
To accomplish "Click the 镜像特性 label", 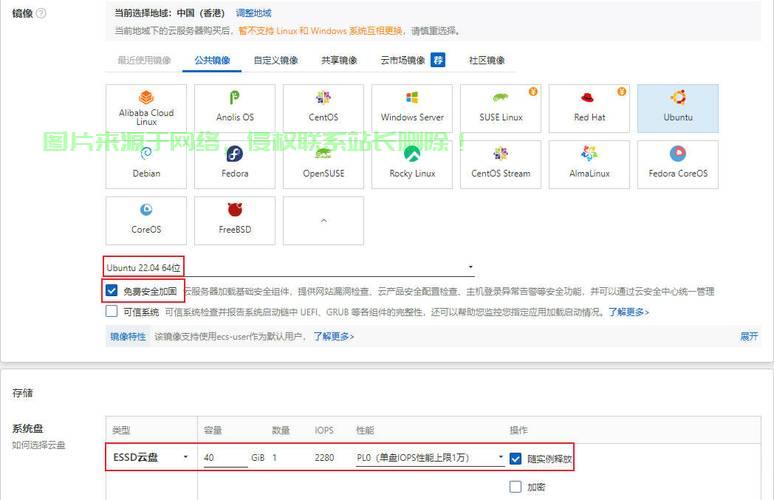I will click(128, 337).
